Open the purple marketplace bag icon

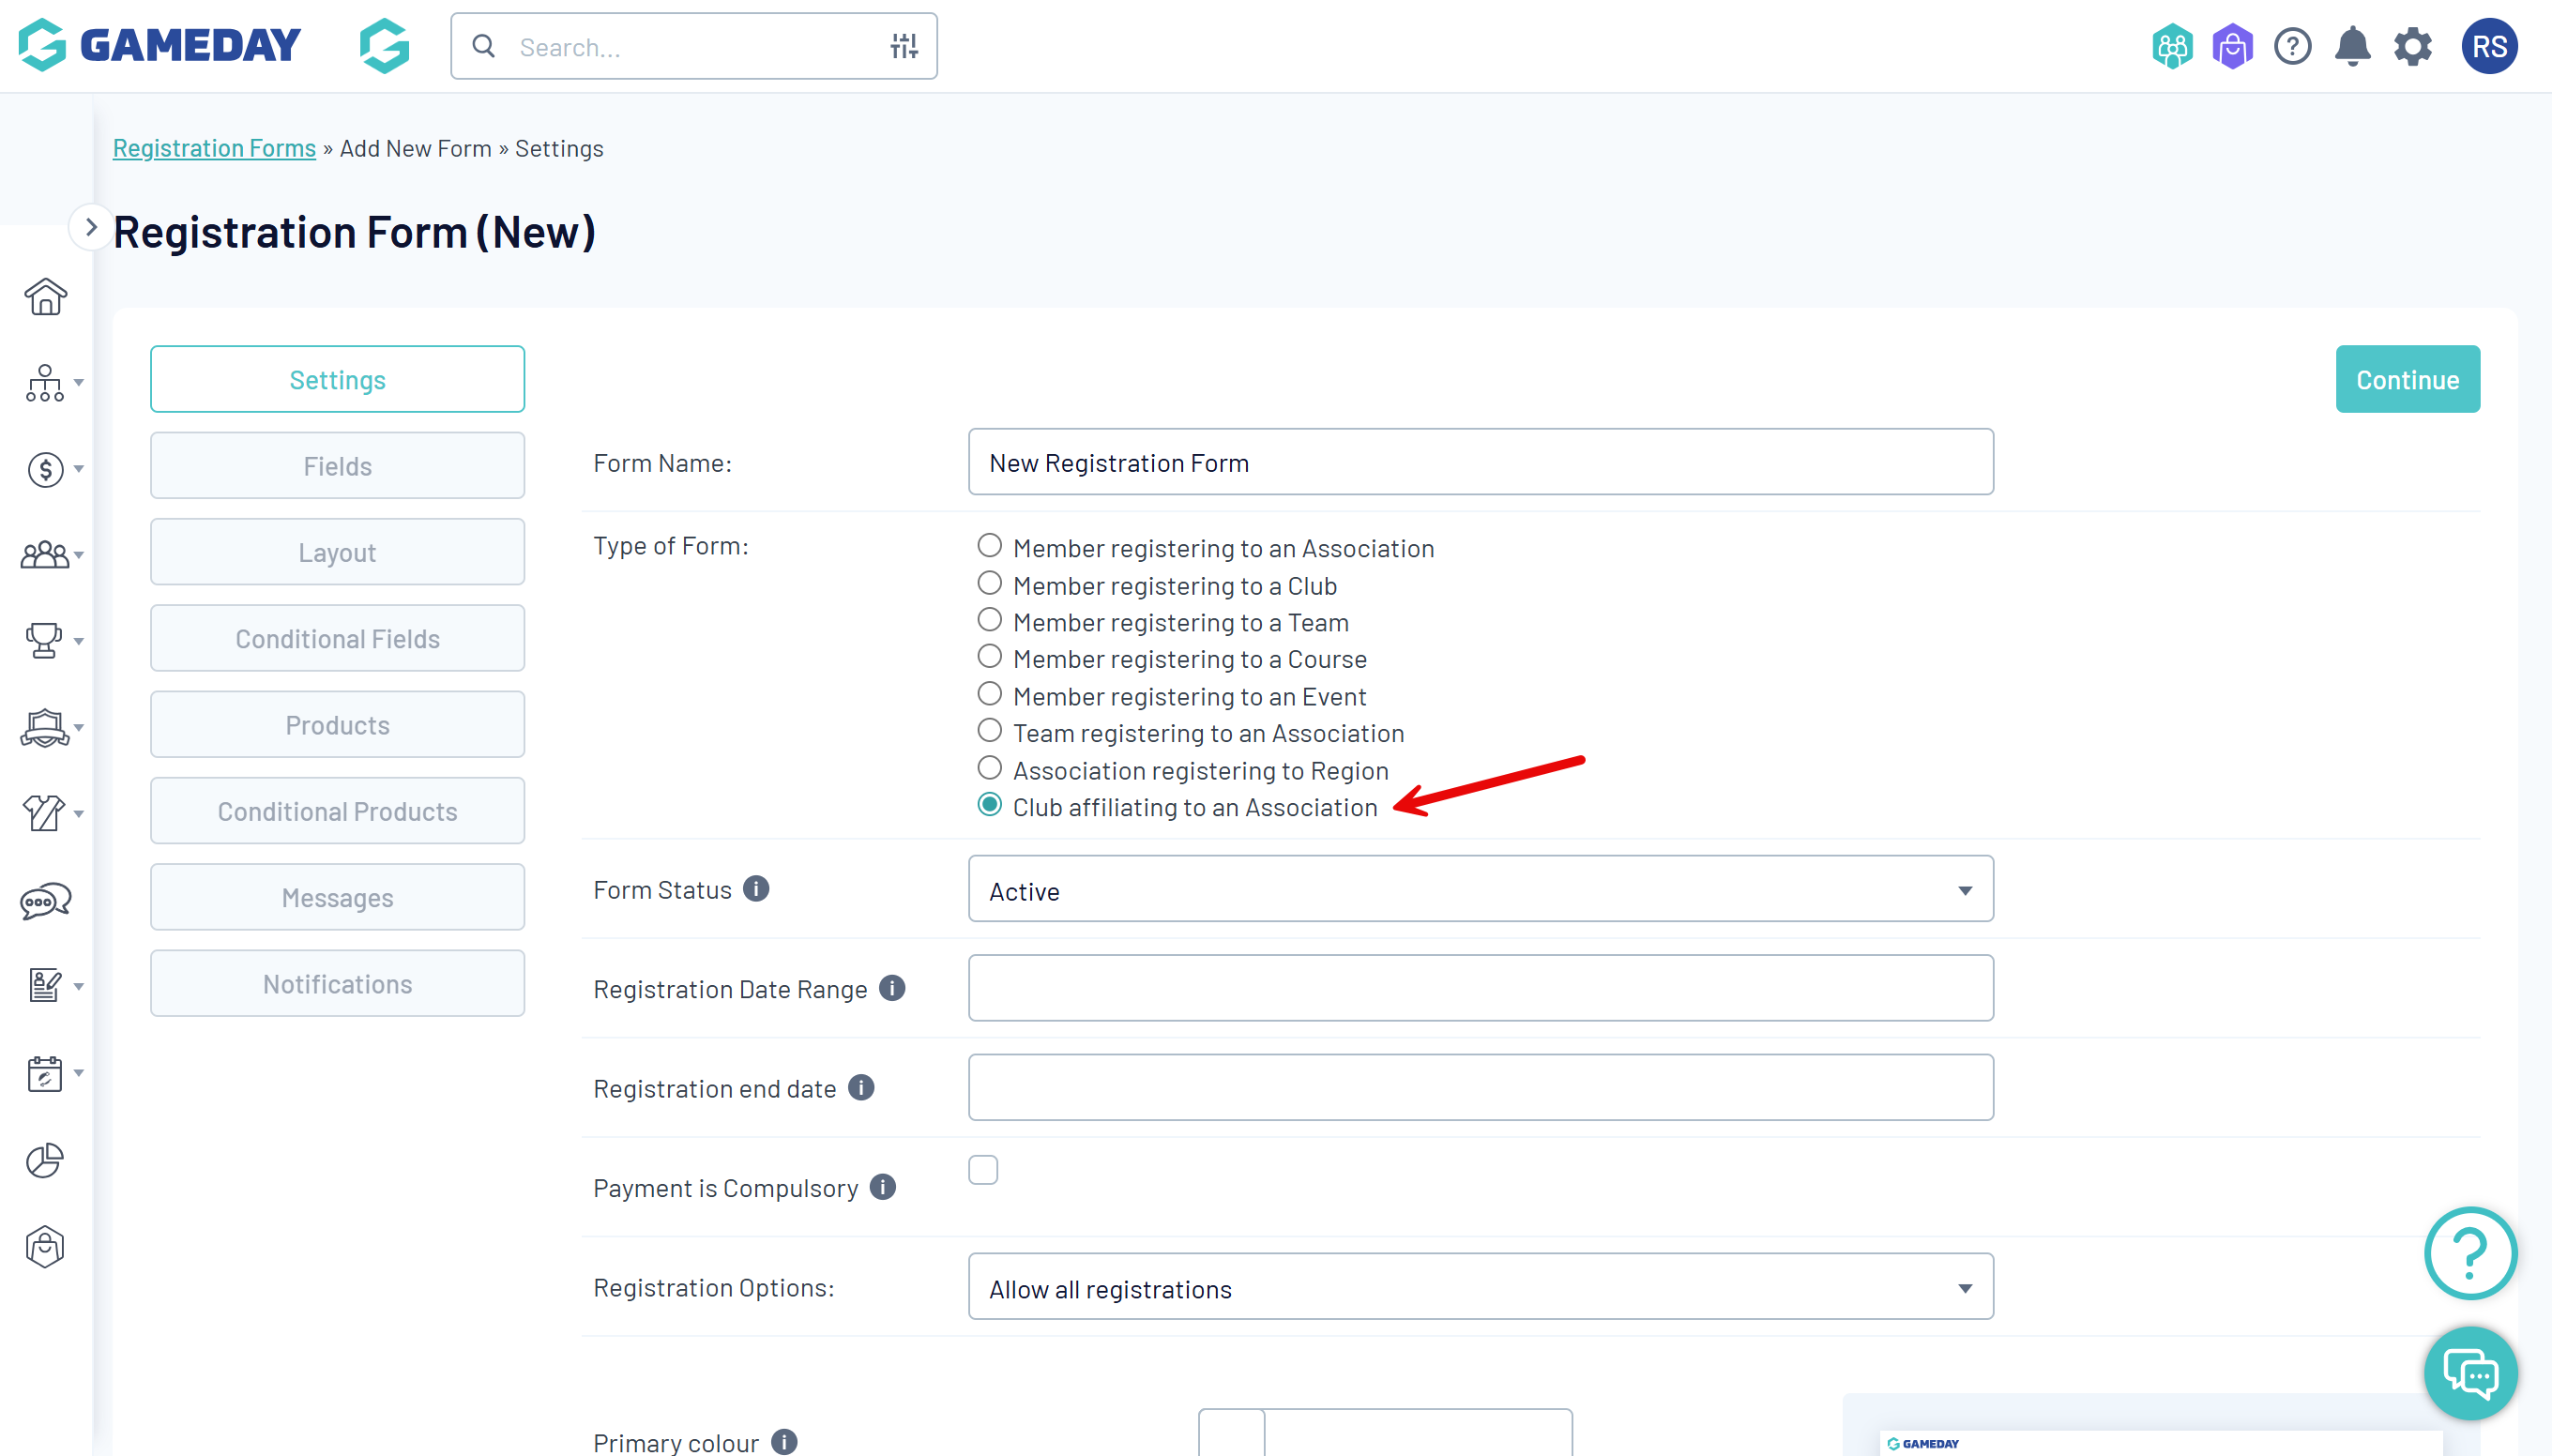(2232, 46)
